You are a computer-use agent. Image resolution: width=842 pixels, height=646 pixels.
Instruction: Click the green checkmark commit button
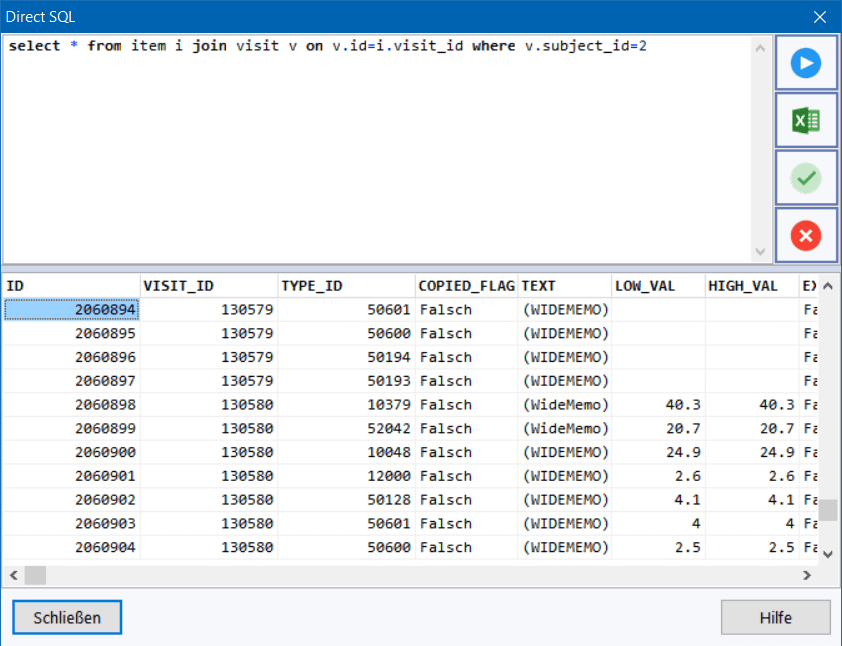point(806,179)
